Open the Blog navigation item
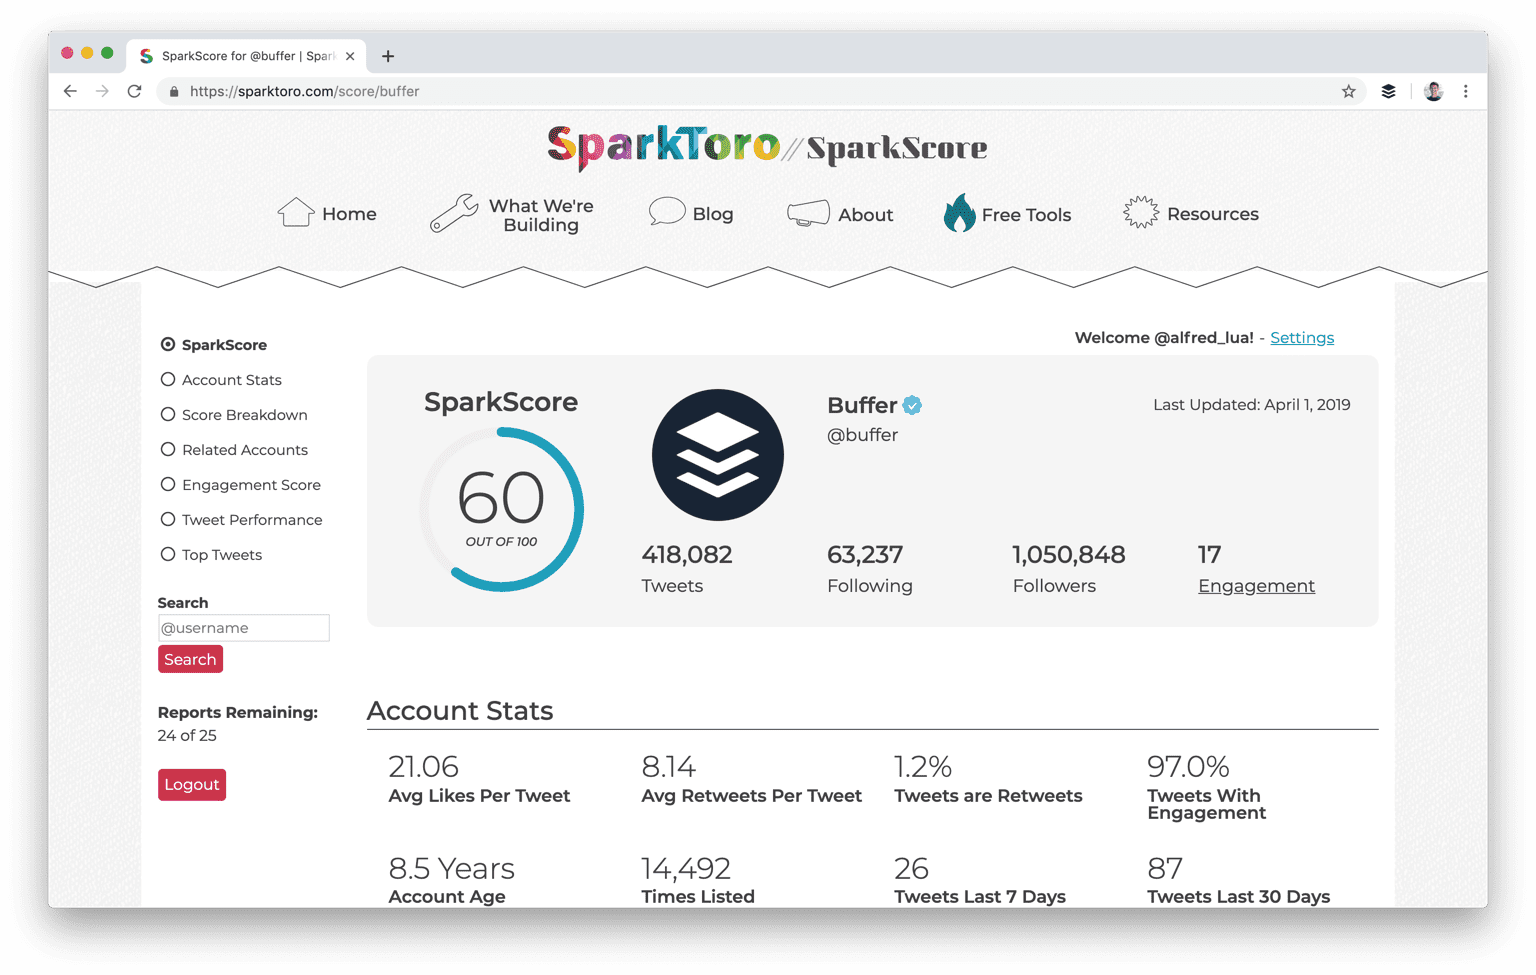The width and height of the screenshot is (1536, 975). click(x=713, y=214)
